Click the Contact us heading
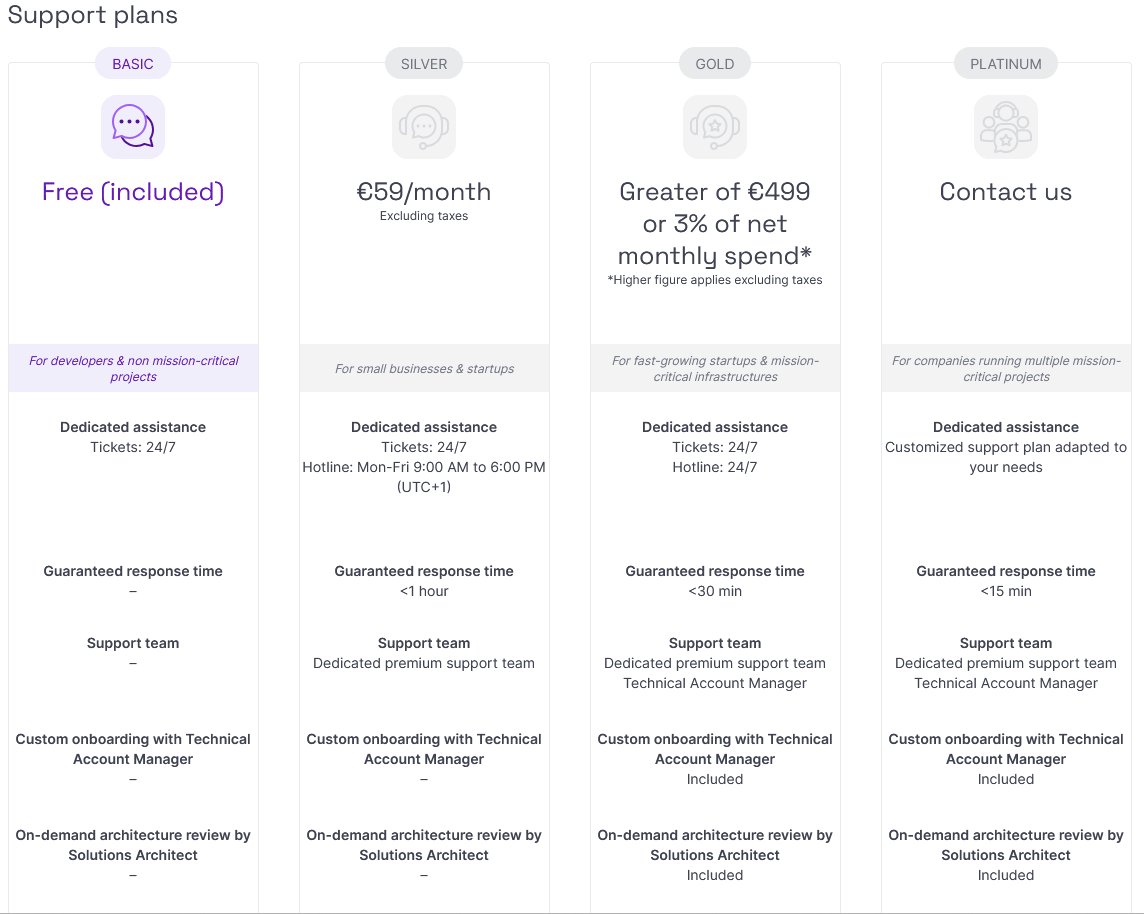Screen dimensions: 1144x914 (x=1005, y=192)
